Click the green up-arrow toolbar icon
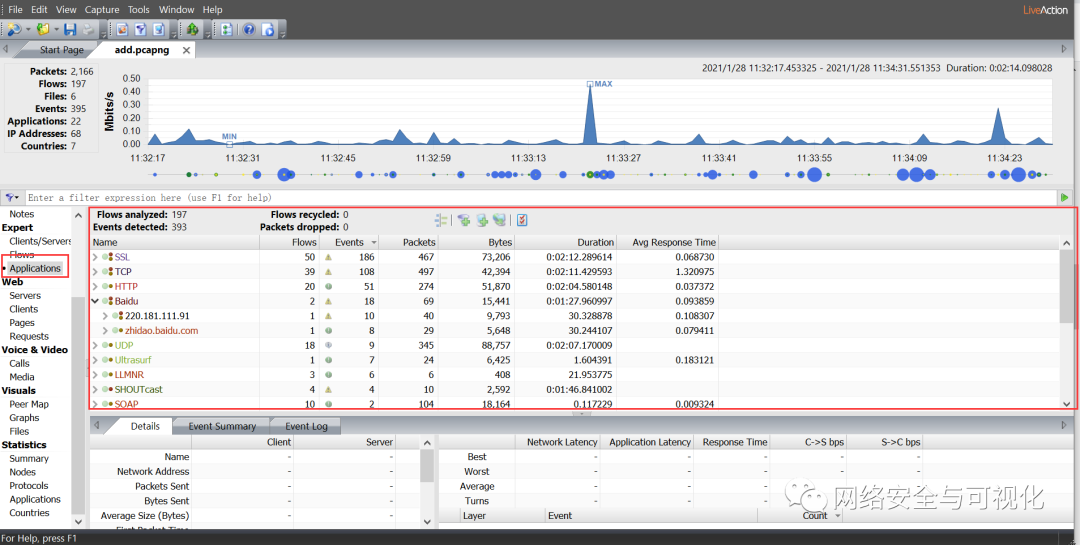The width and height of the screenshot is (1080, 545). [193, 29]
